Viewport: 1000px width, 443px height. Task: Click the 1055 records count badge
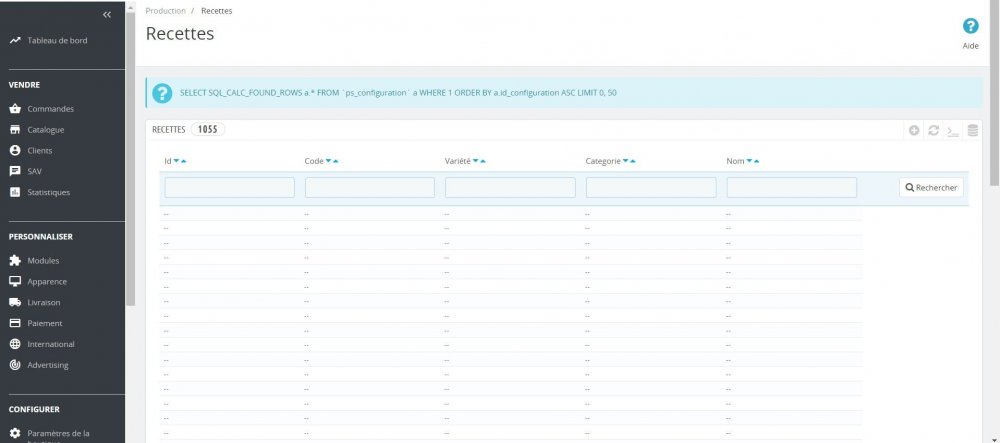click(208, 129)
